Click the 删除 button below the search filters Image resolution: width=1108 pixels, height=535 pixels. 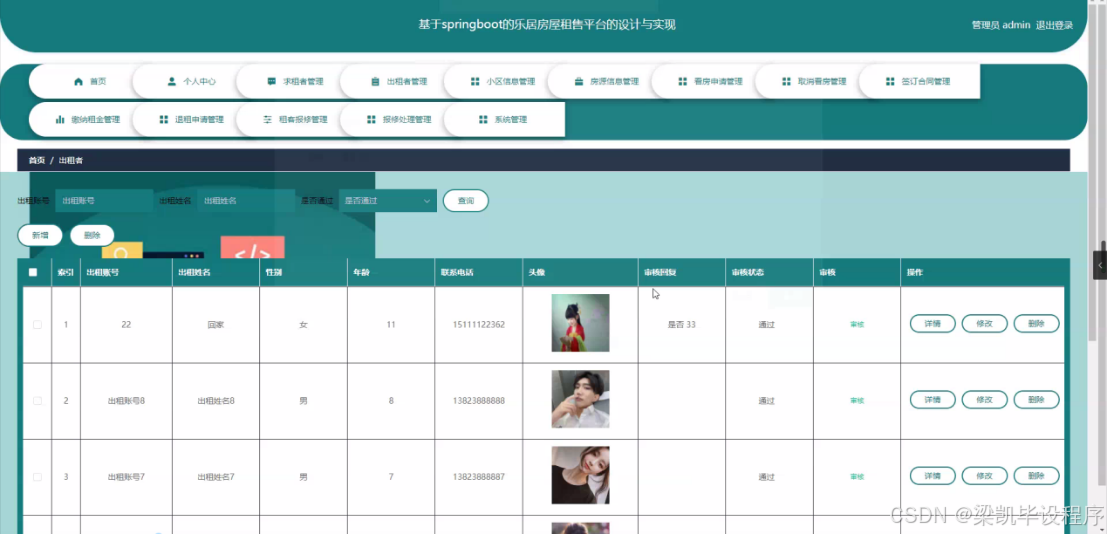click(92, 235)
